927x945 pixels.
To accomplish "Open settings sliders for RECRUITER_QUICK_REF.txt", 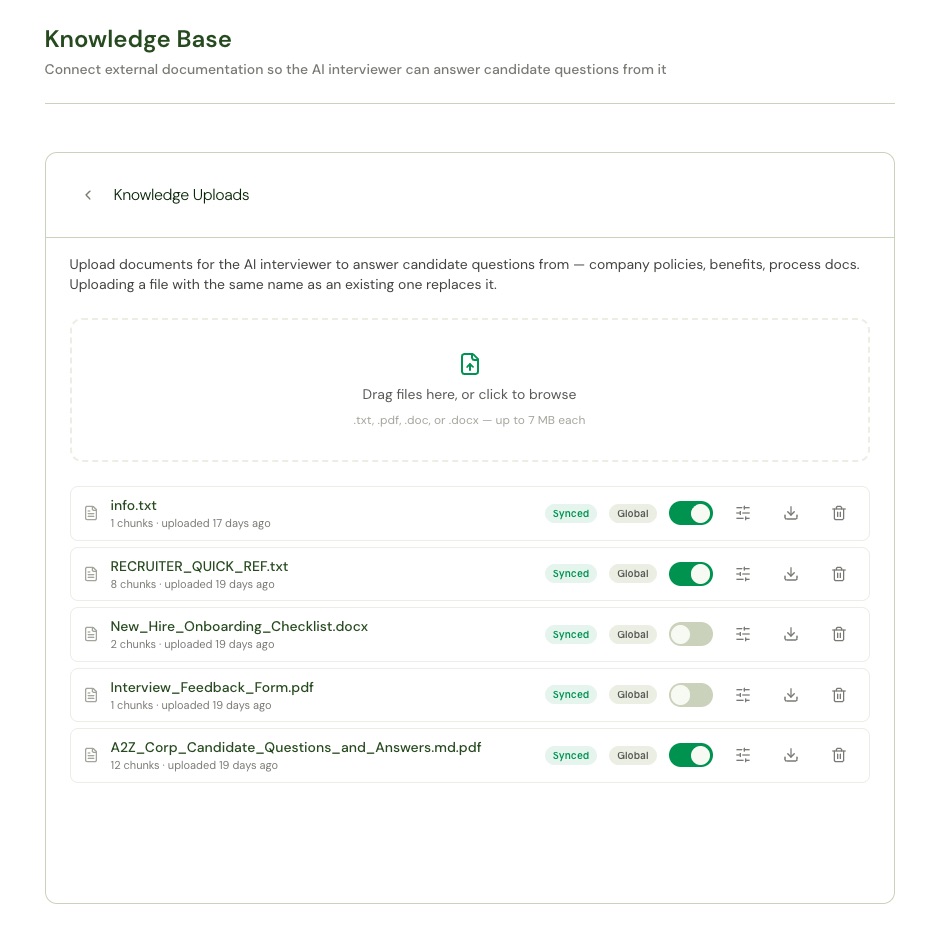I will click(x=743, y=574).
